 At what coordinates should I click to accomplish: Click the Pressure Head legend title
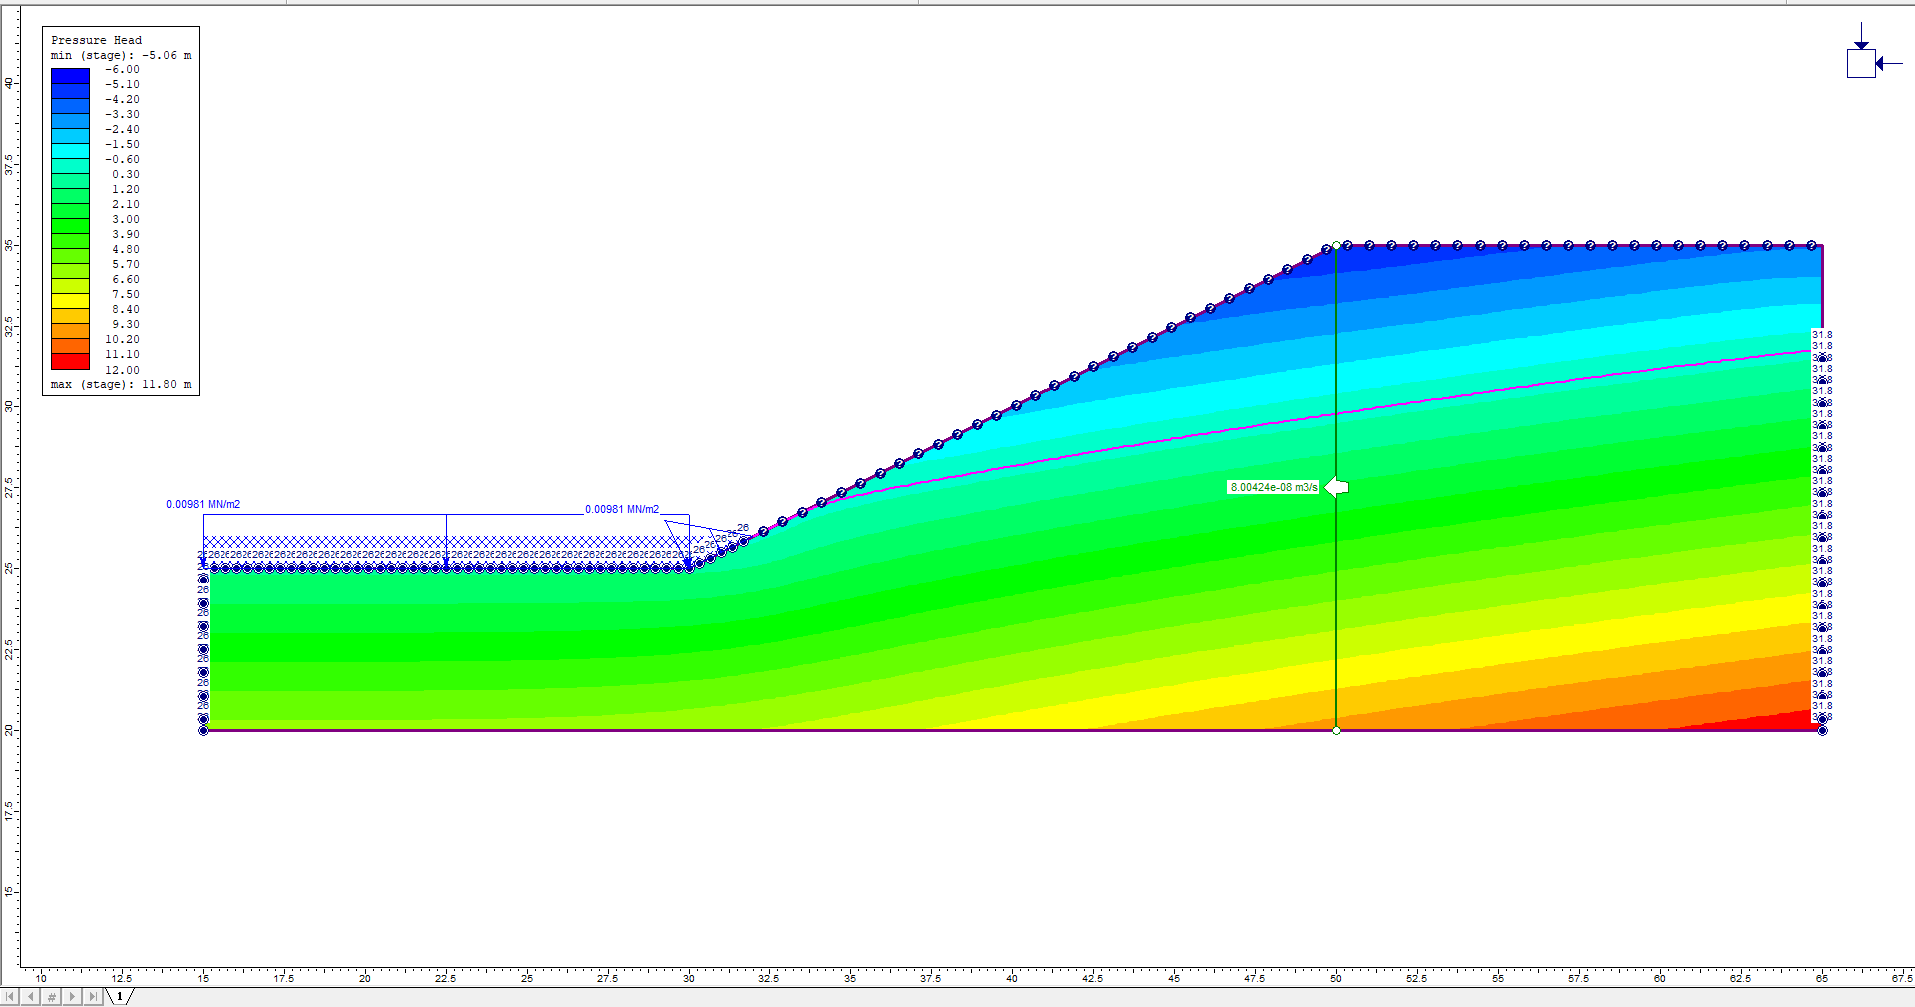tap(96, 40)
